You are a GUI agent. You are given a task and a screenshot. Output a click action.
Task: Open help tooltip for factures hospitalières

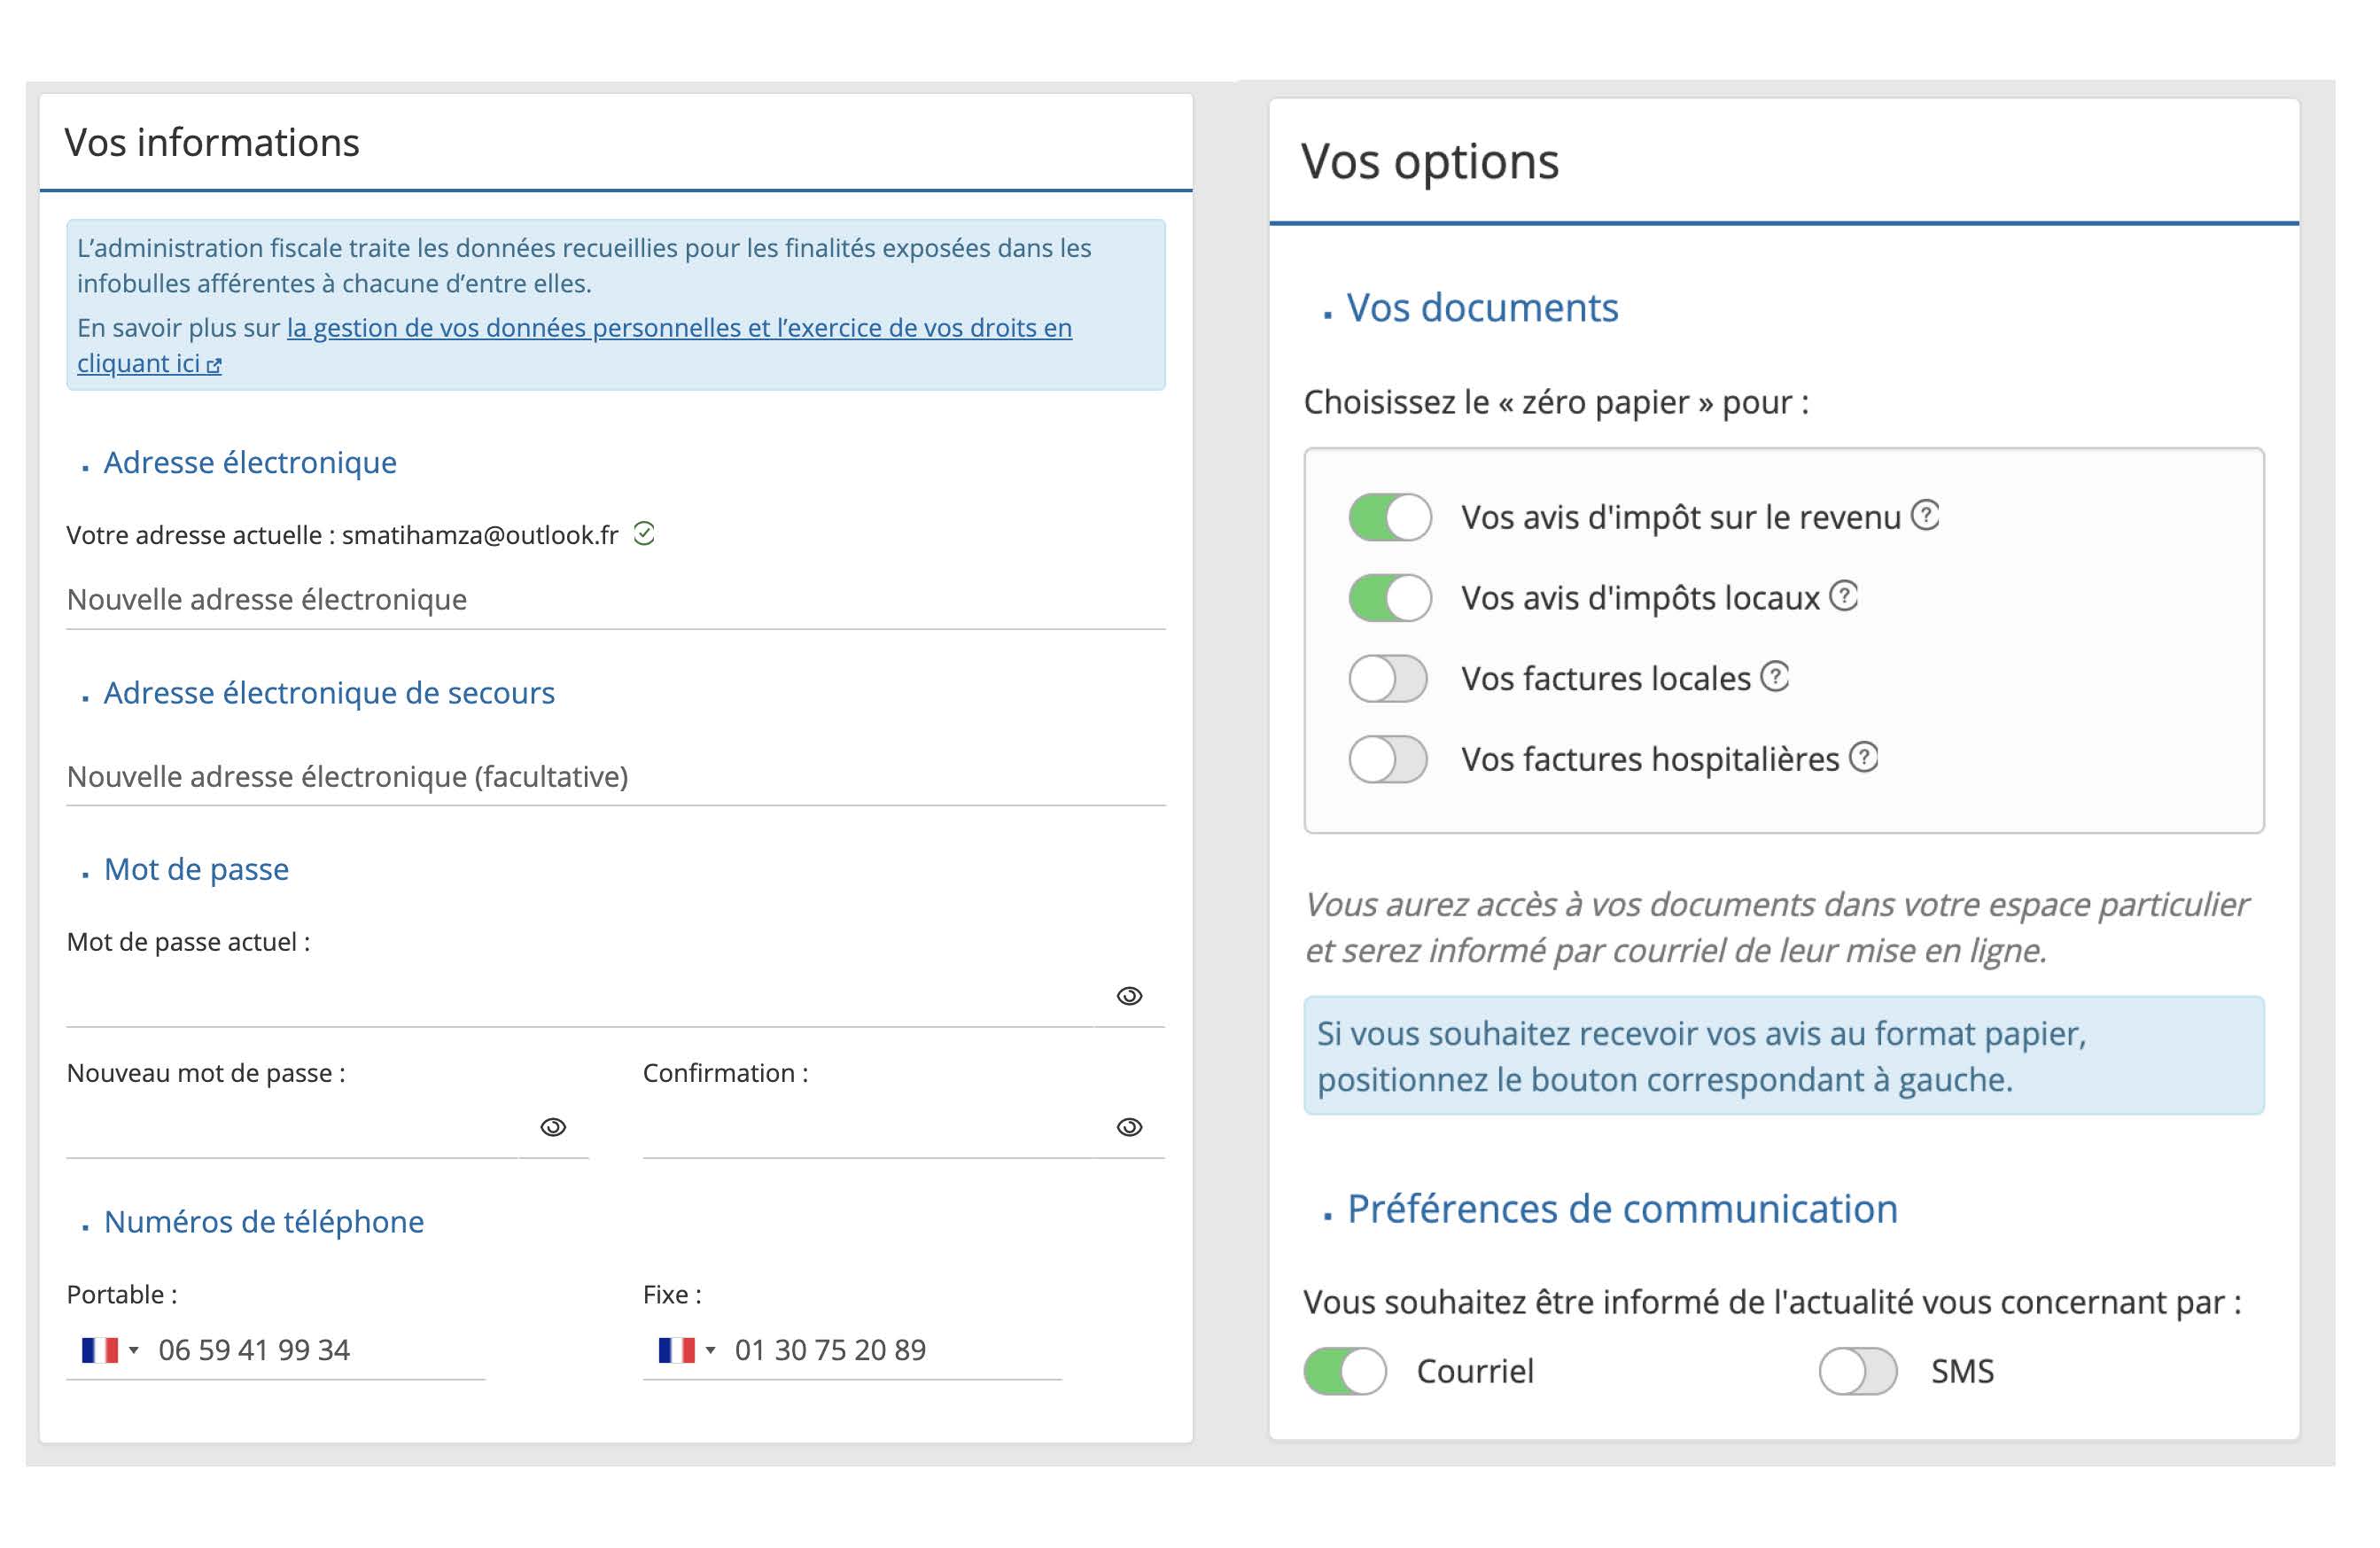(x=1863, y=757)
